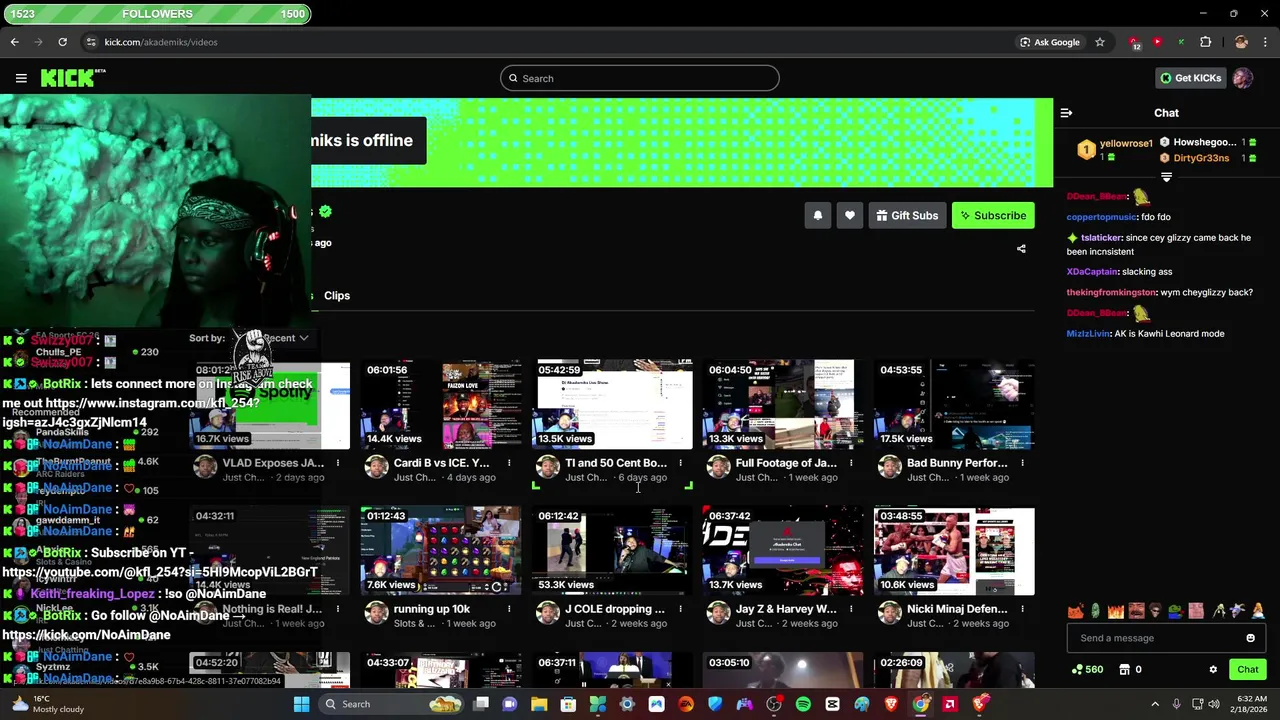Open the J COLE dropping video thumbnail
Image resolution: width=1280 pixels, height=720 pixels.
click(613, 550)
